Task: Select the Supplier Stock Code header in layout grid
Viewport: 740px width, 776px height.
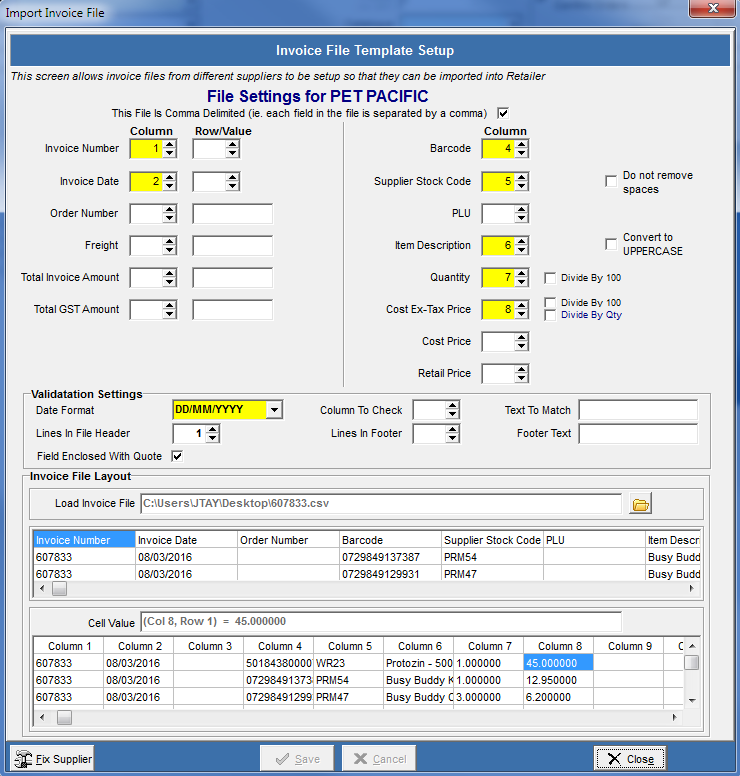Action: pyautogui.click(x=492, y=540)
